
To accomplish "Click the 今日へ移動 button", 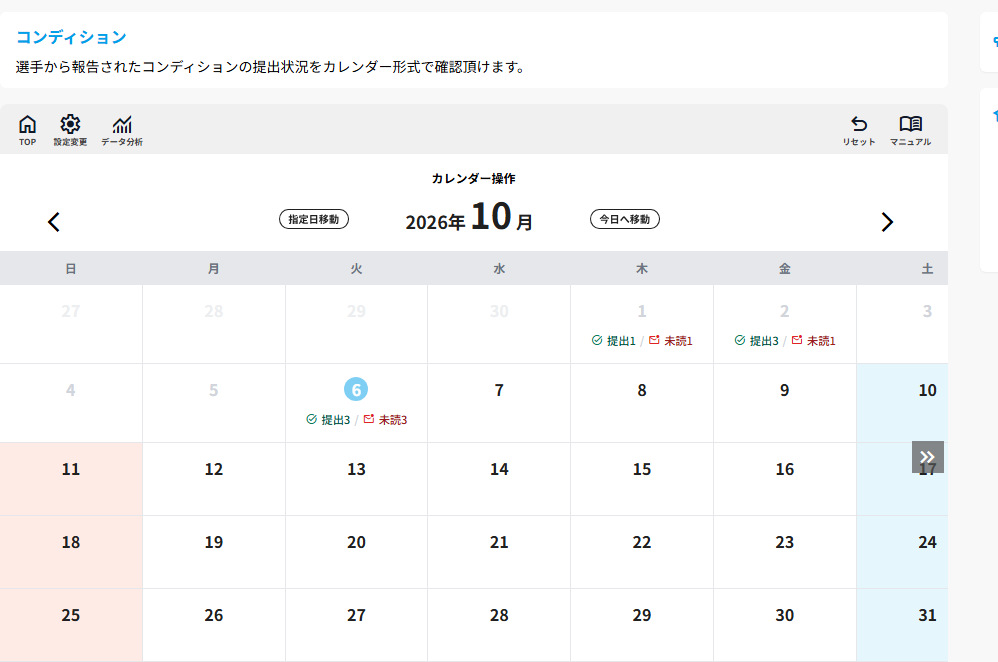I will pos(624,219).
